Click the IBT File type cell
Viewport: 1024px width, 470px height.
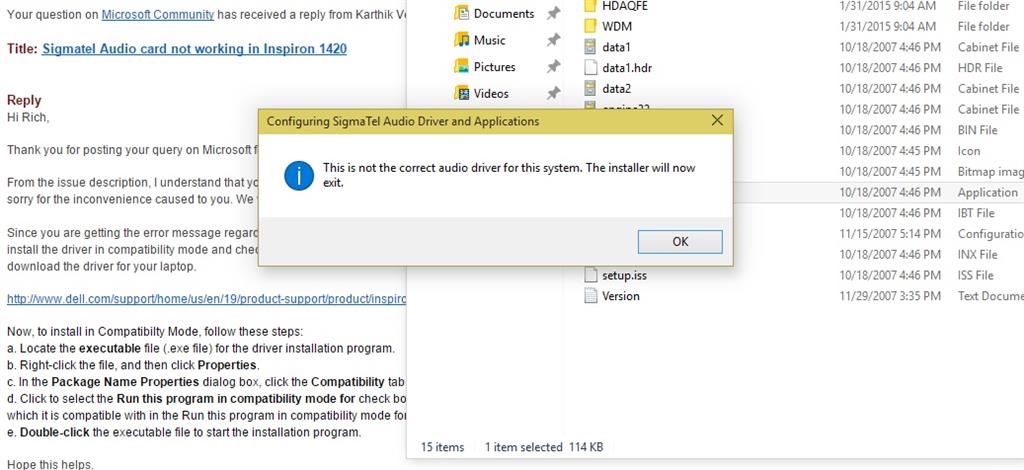click(976, 213)
